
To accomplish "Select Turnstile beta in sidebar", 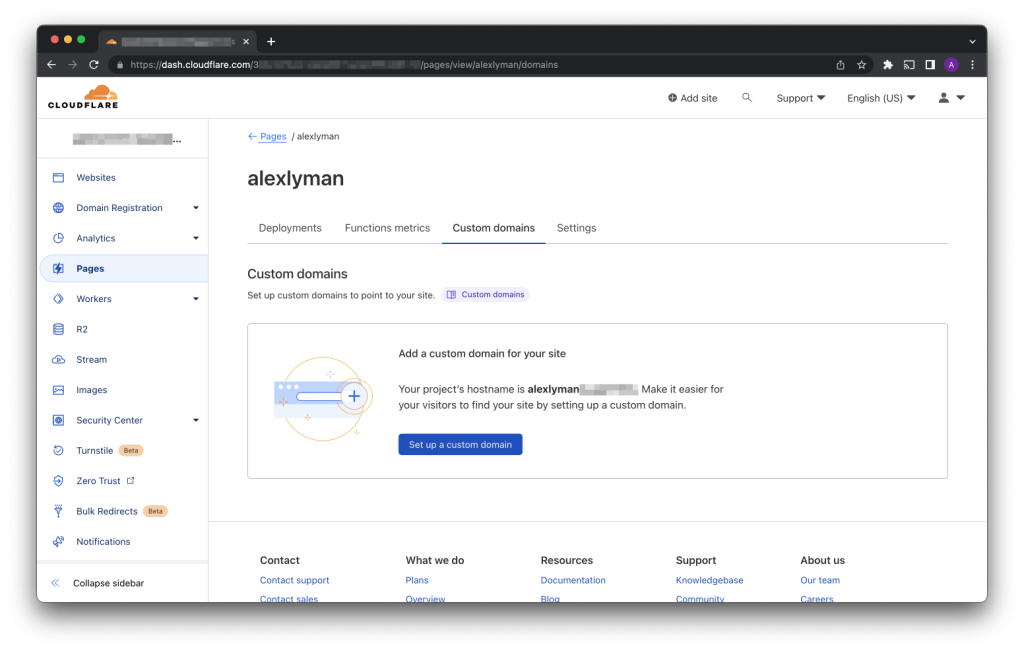I will [x=95, y=451].
